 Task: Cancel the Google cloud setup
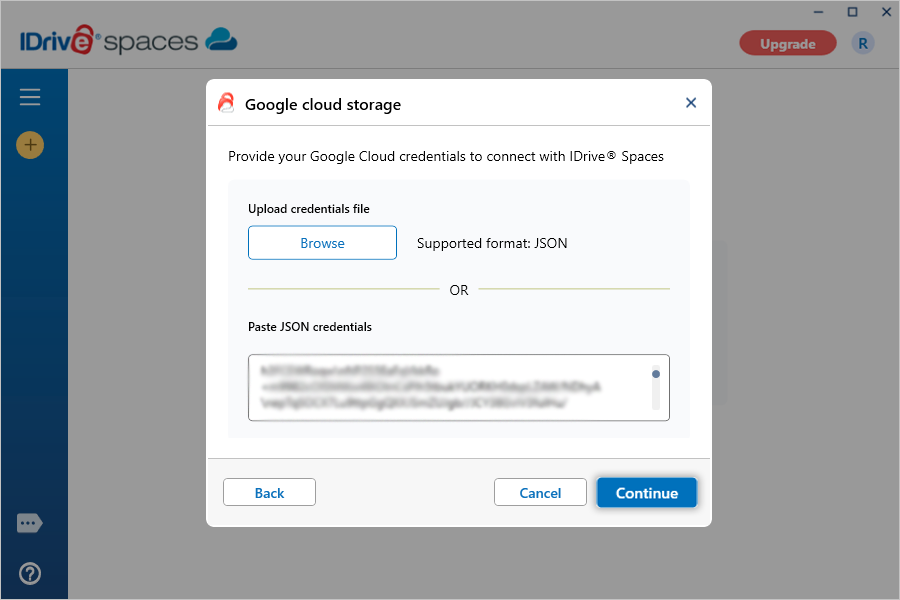(x=540, y=493)
